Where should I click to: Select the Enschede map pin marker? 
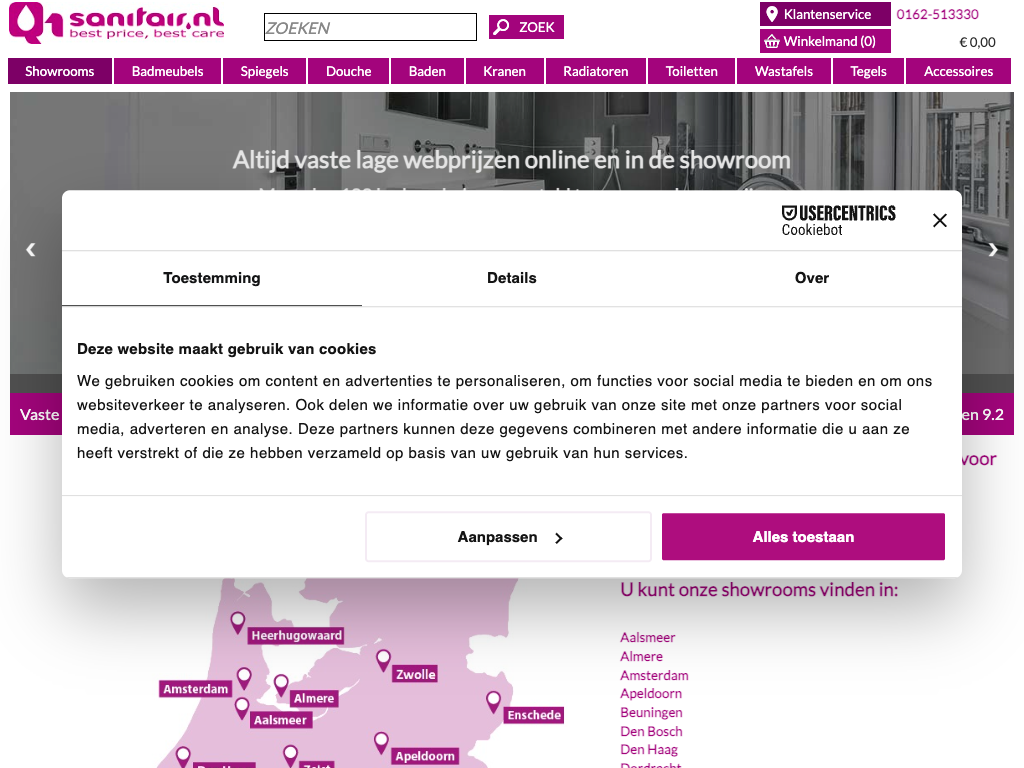493,701
